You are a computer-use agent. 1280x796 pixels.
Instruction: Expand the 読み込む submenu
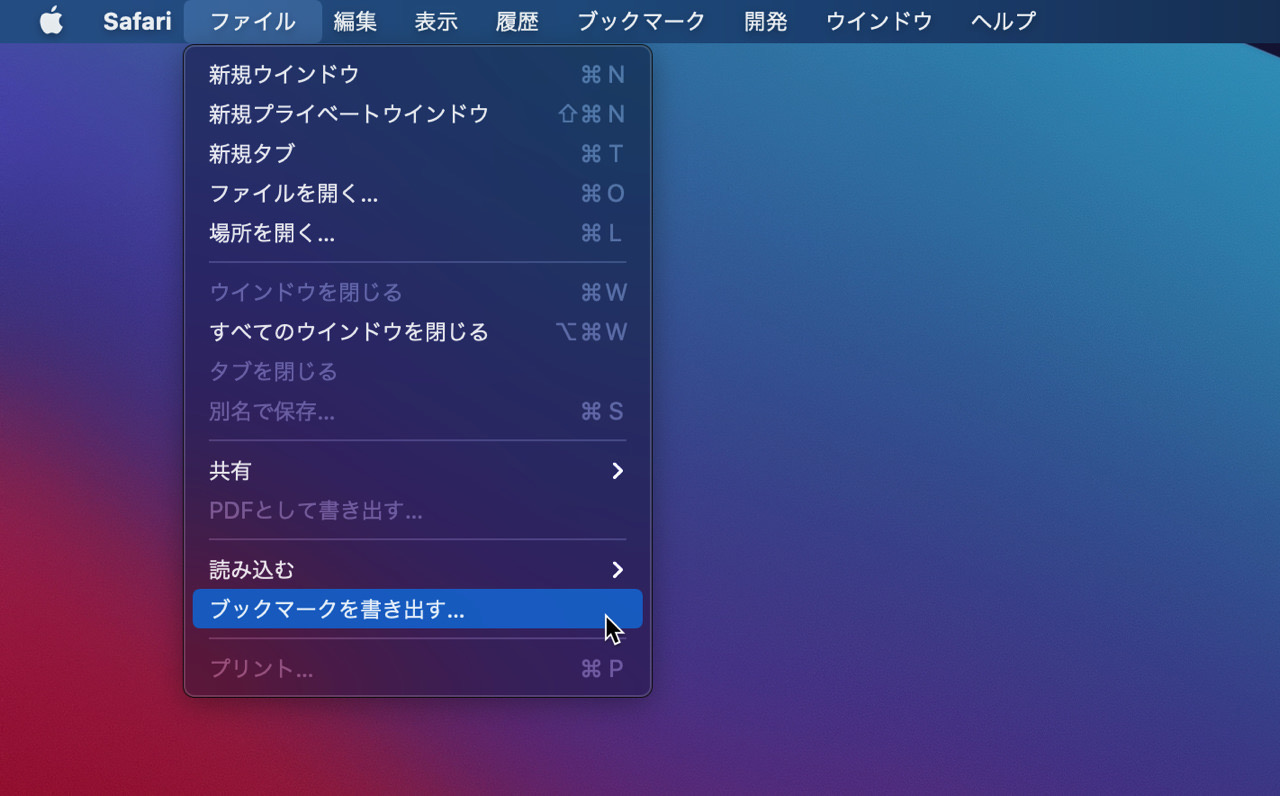tap(418, 569)
